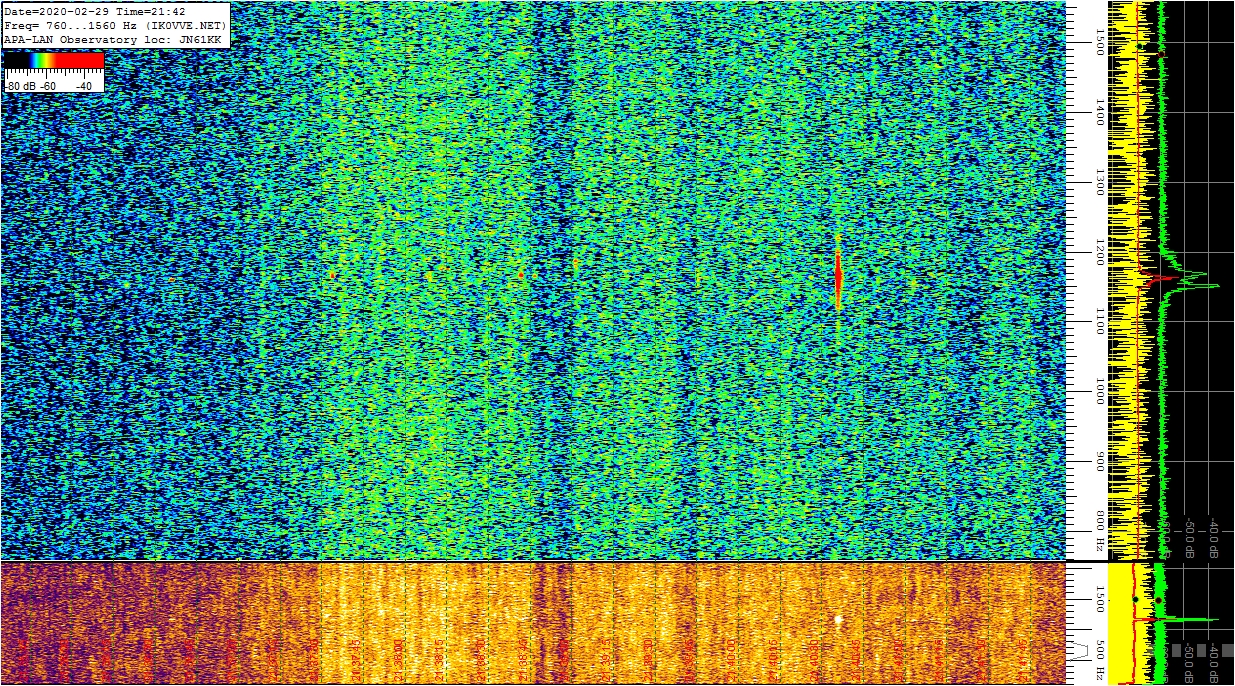Click the -40 label under the color scale
Screen dimensions: 1235x686
point(83,86)
